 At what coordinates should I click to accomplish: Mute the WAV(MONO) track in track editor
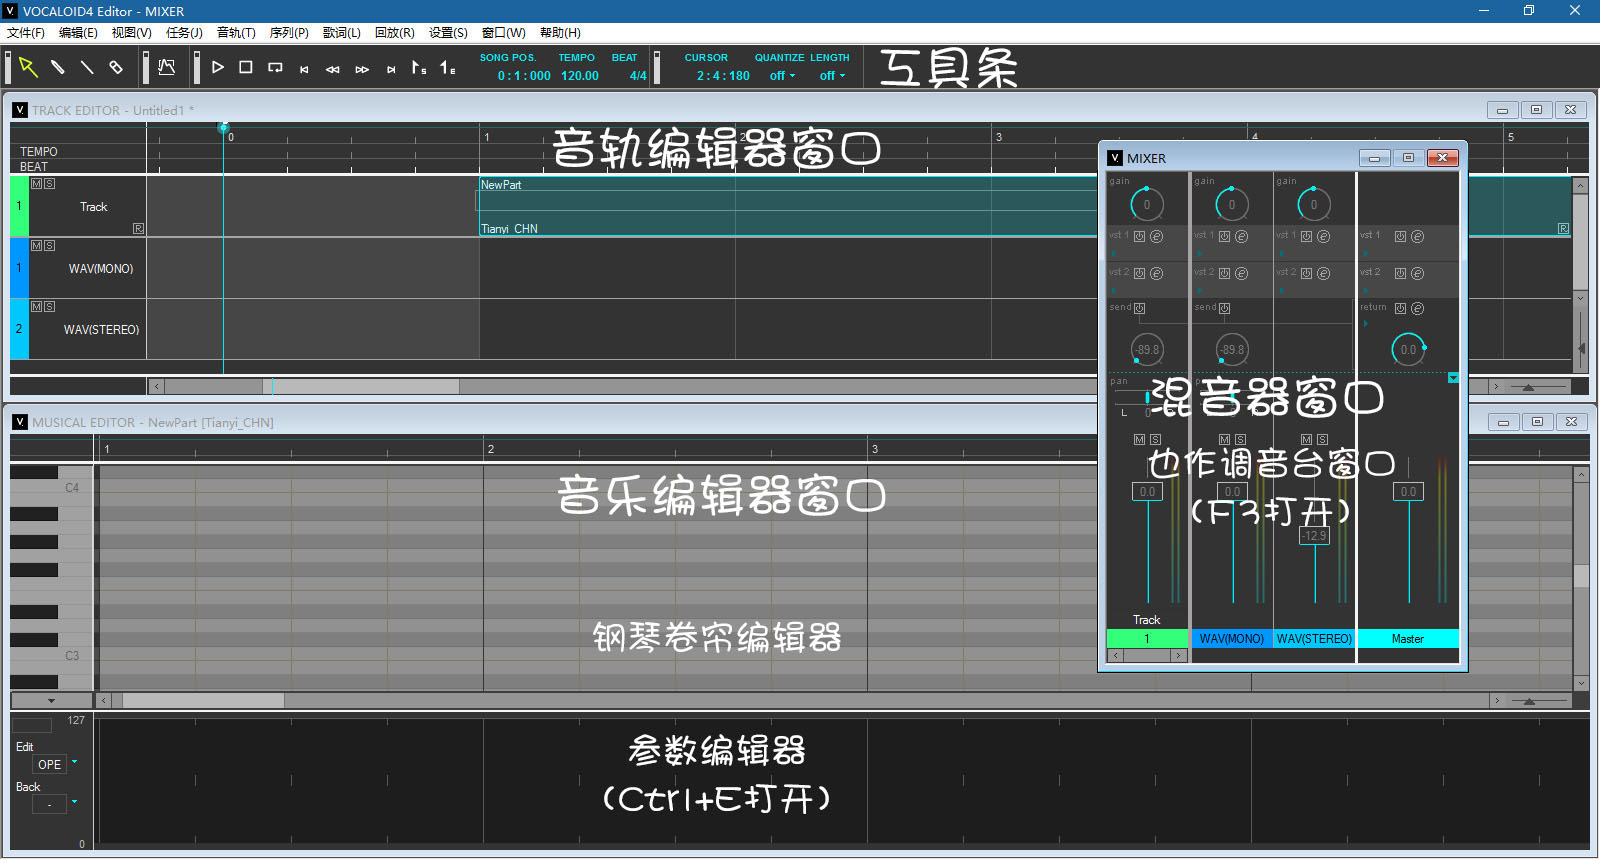[36, 246]
